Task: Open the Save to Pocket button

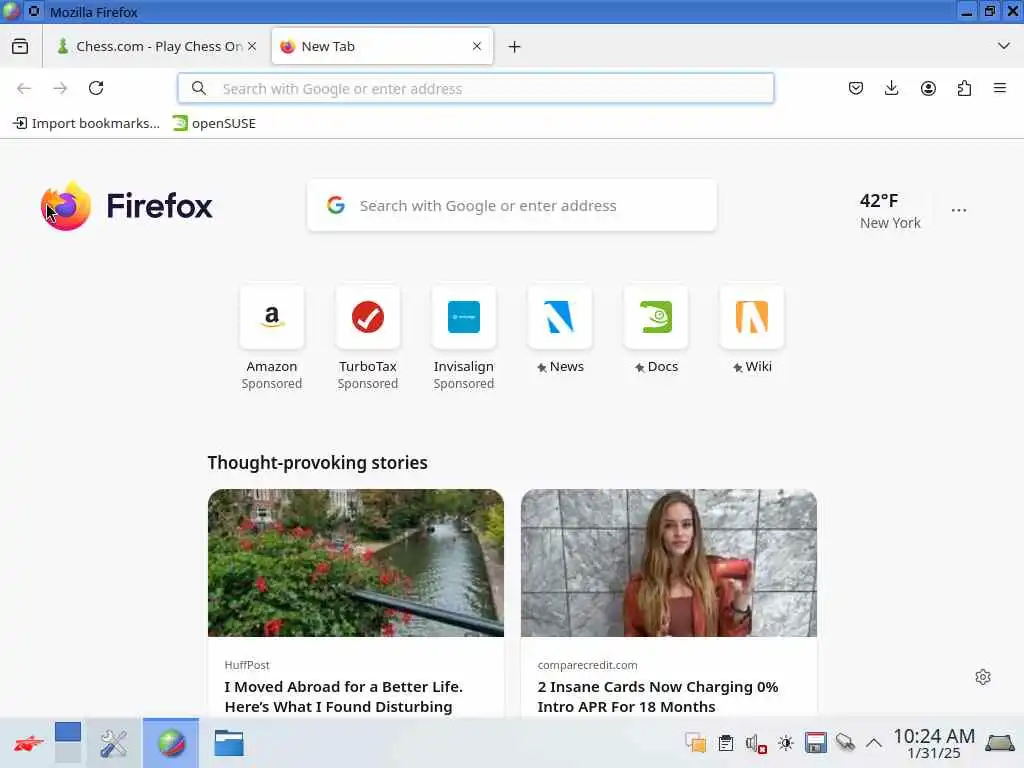Action: (856, 88)
